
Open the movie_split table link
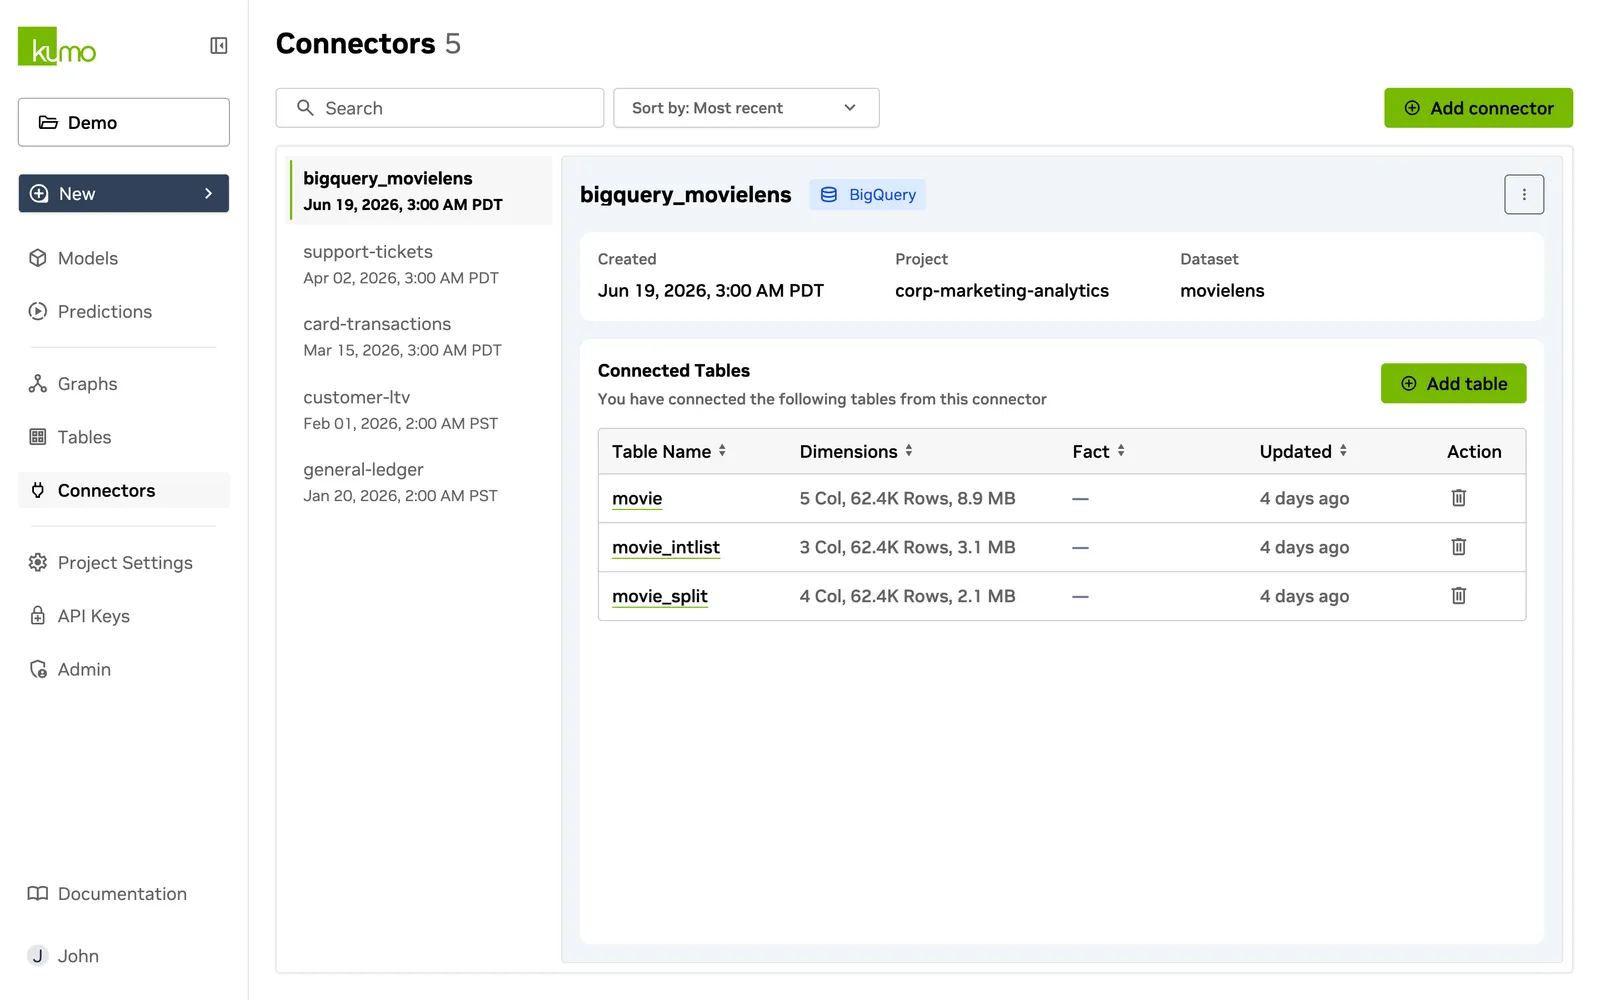660,596
